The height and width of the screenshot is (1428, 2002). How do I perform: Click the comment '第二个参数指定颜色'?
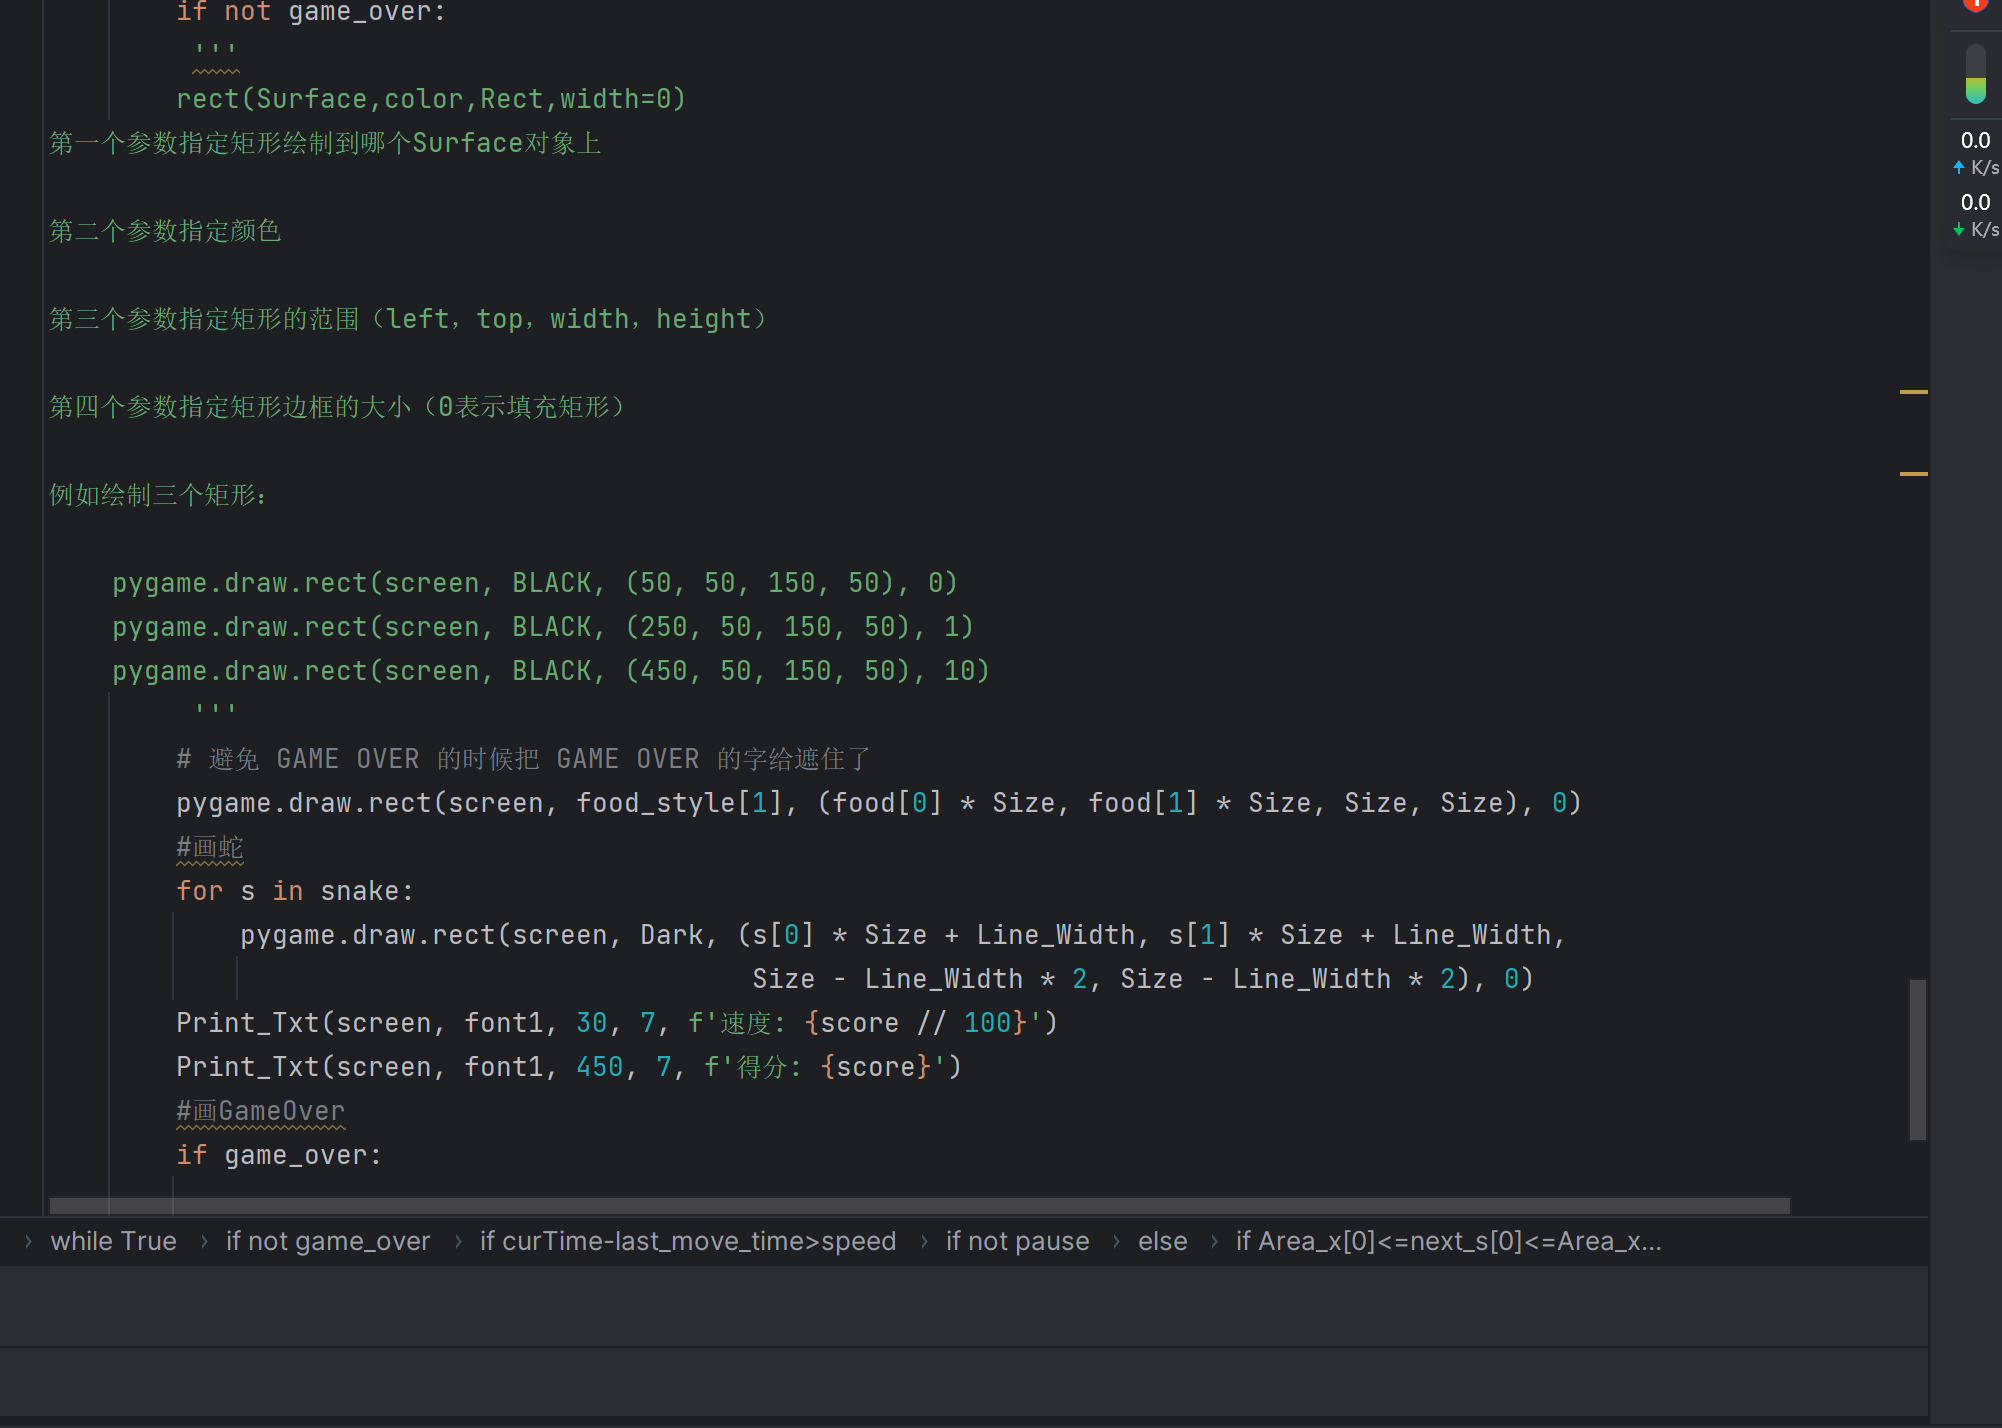pyautogui.click(x=165, y=231)
